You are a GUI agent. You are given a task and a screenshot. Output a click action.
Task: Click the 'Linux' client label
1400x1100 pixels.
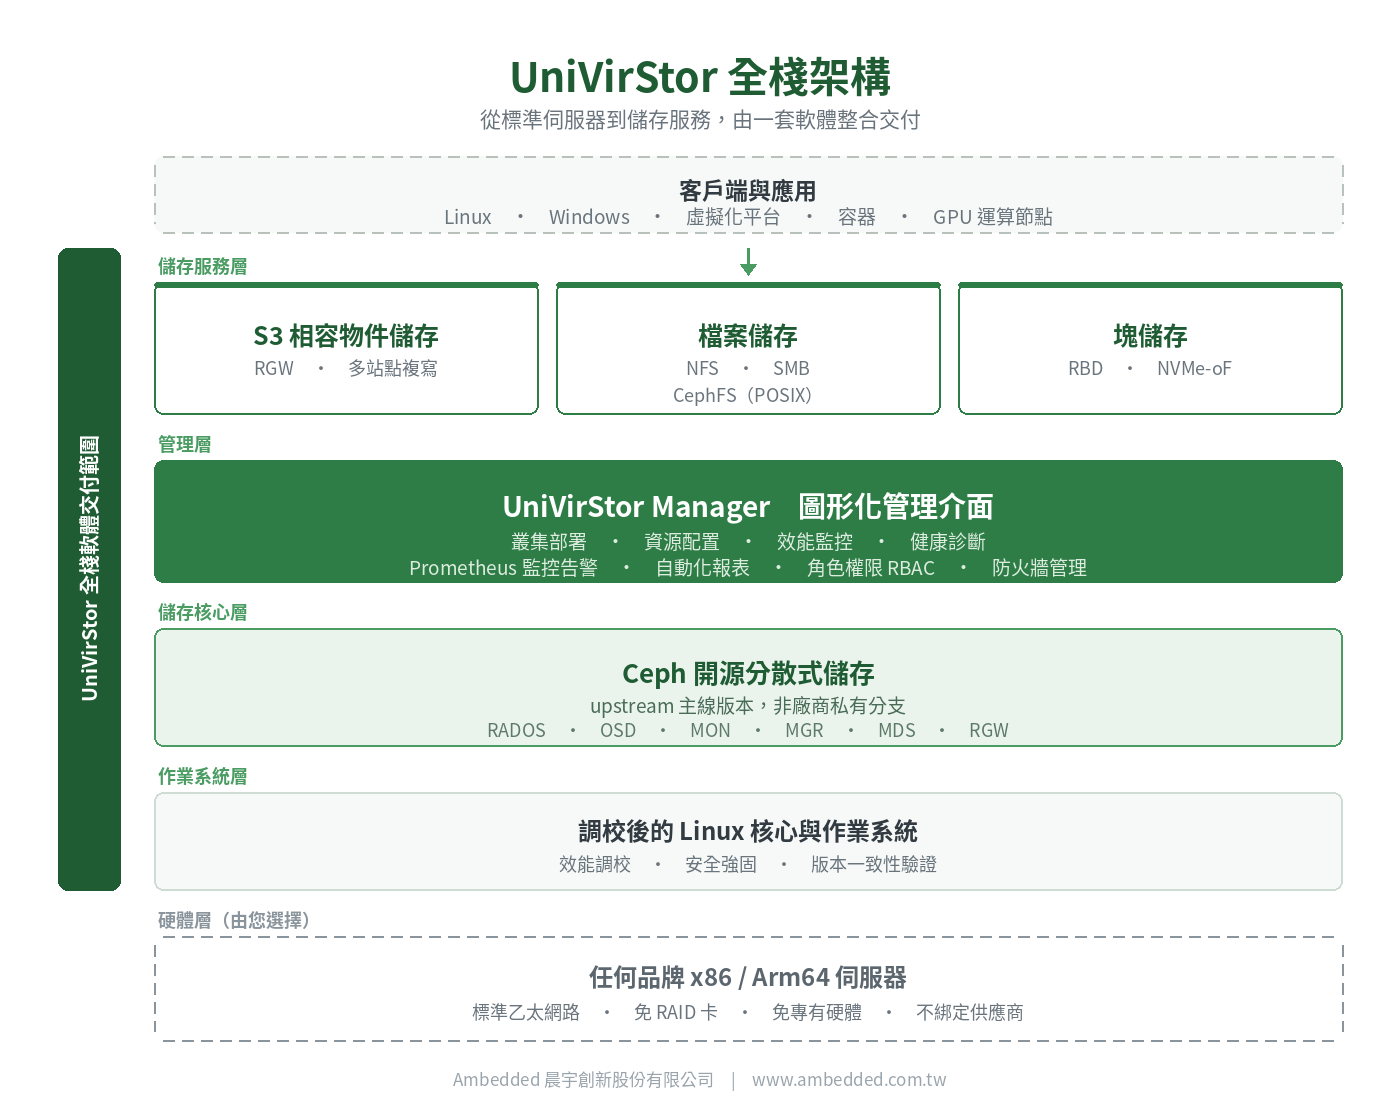pyautogui.click(x=468, y=217)
